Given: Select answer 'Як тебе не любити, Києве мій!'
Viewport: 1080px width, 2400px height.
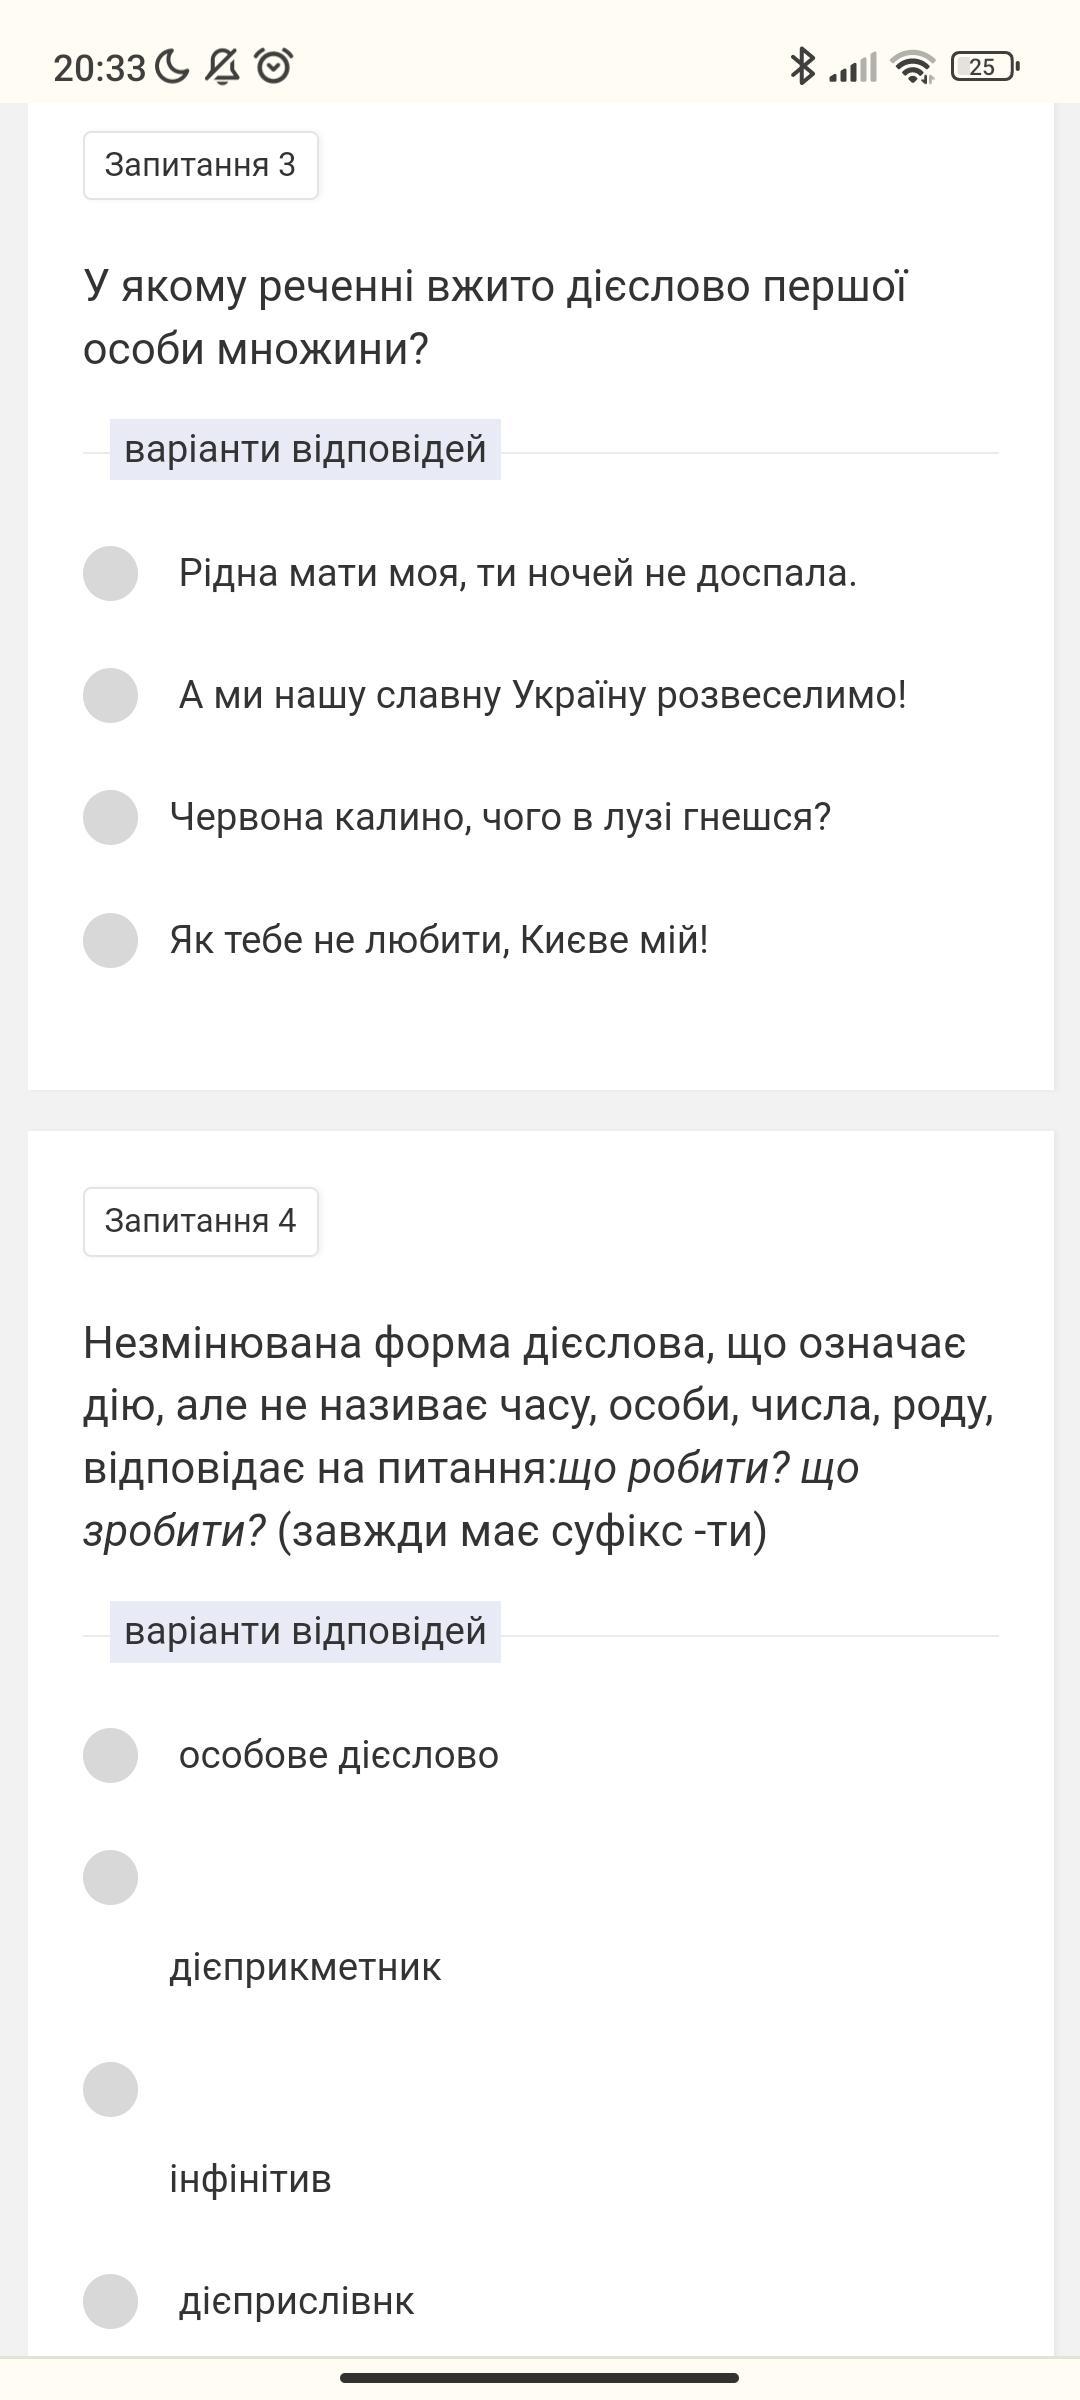Looking at the screenshot, I should tap(110, 940).
